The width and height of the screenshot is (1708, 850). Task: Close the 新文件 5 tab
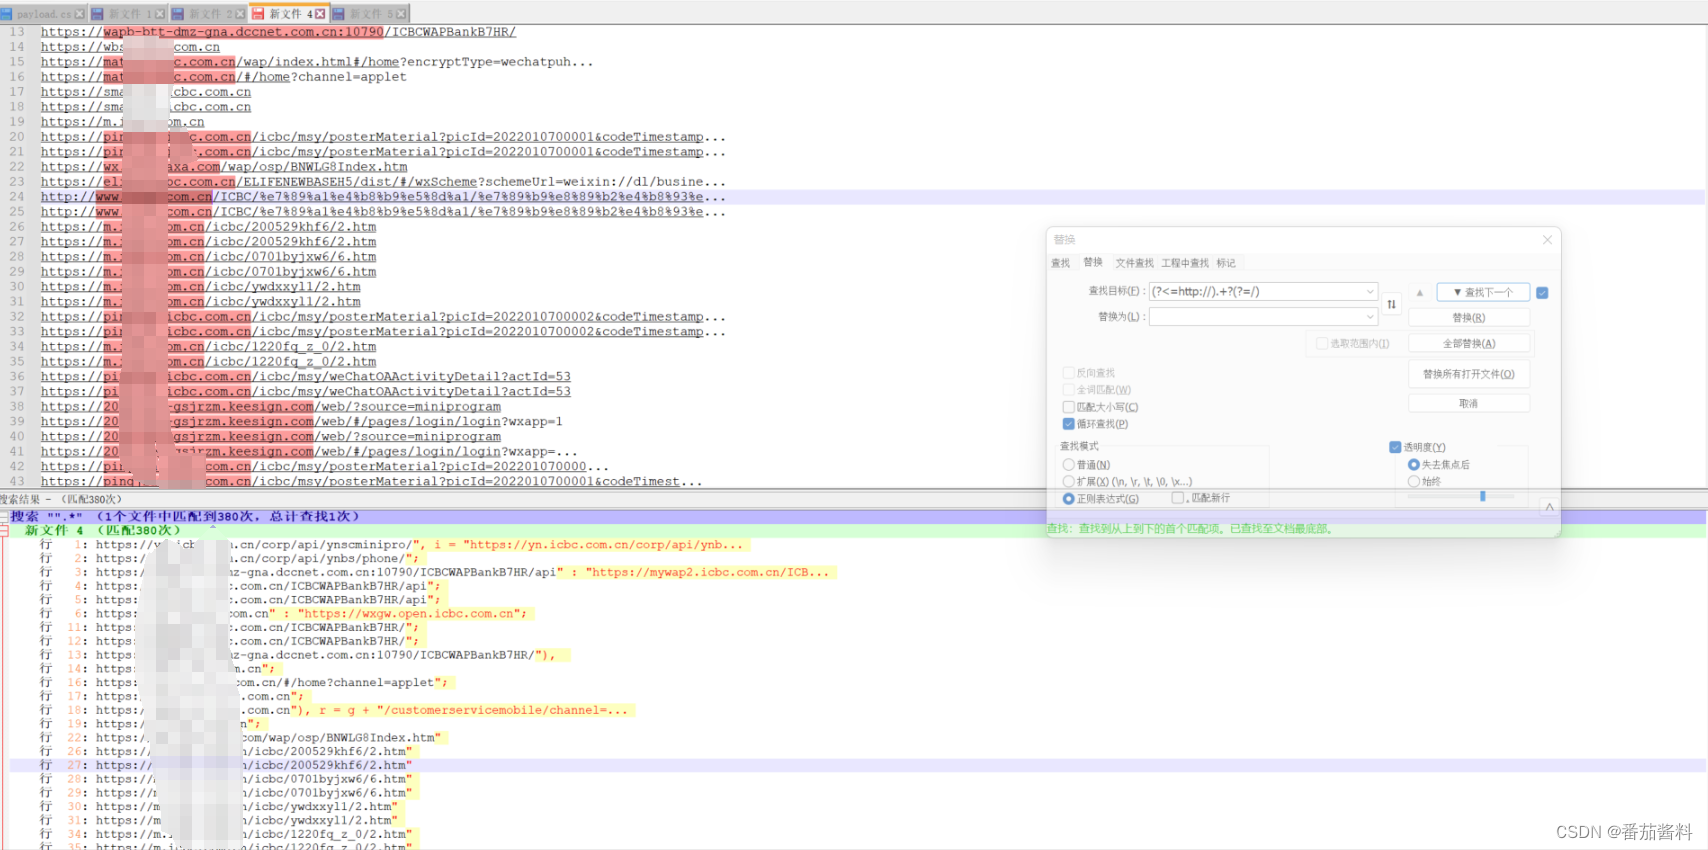pyautogui.click(x=401, y=14)
